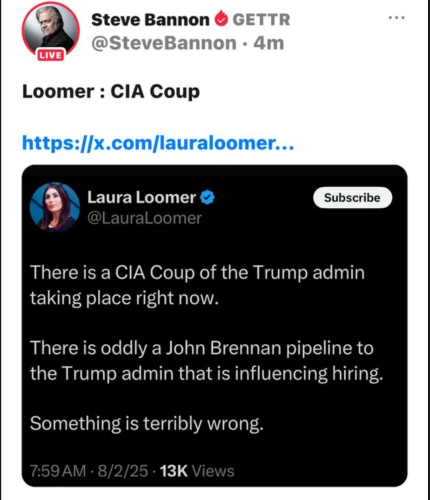
Task: Open the @SteveBannon handle link
Action: tap(164, 43)
